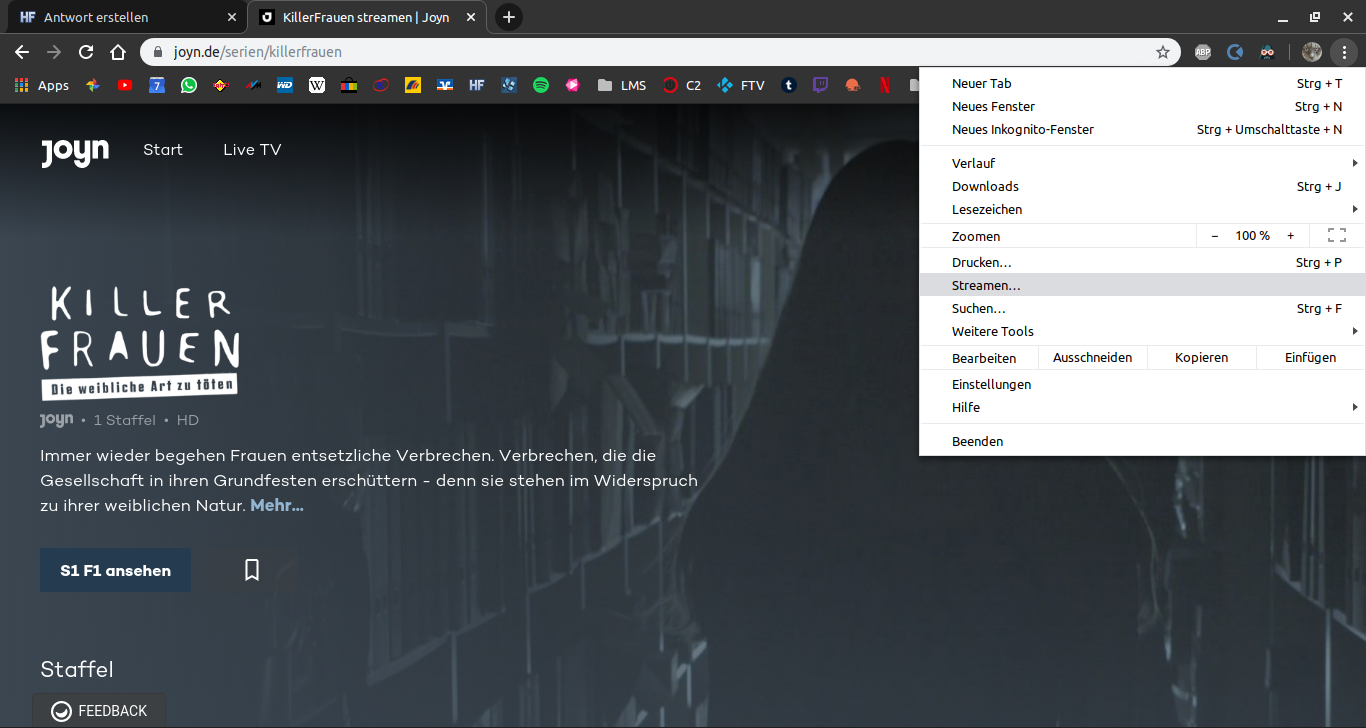View site security info via padlock icon
1366x728 pixels.
click(x=157, y=52)
